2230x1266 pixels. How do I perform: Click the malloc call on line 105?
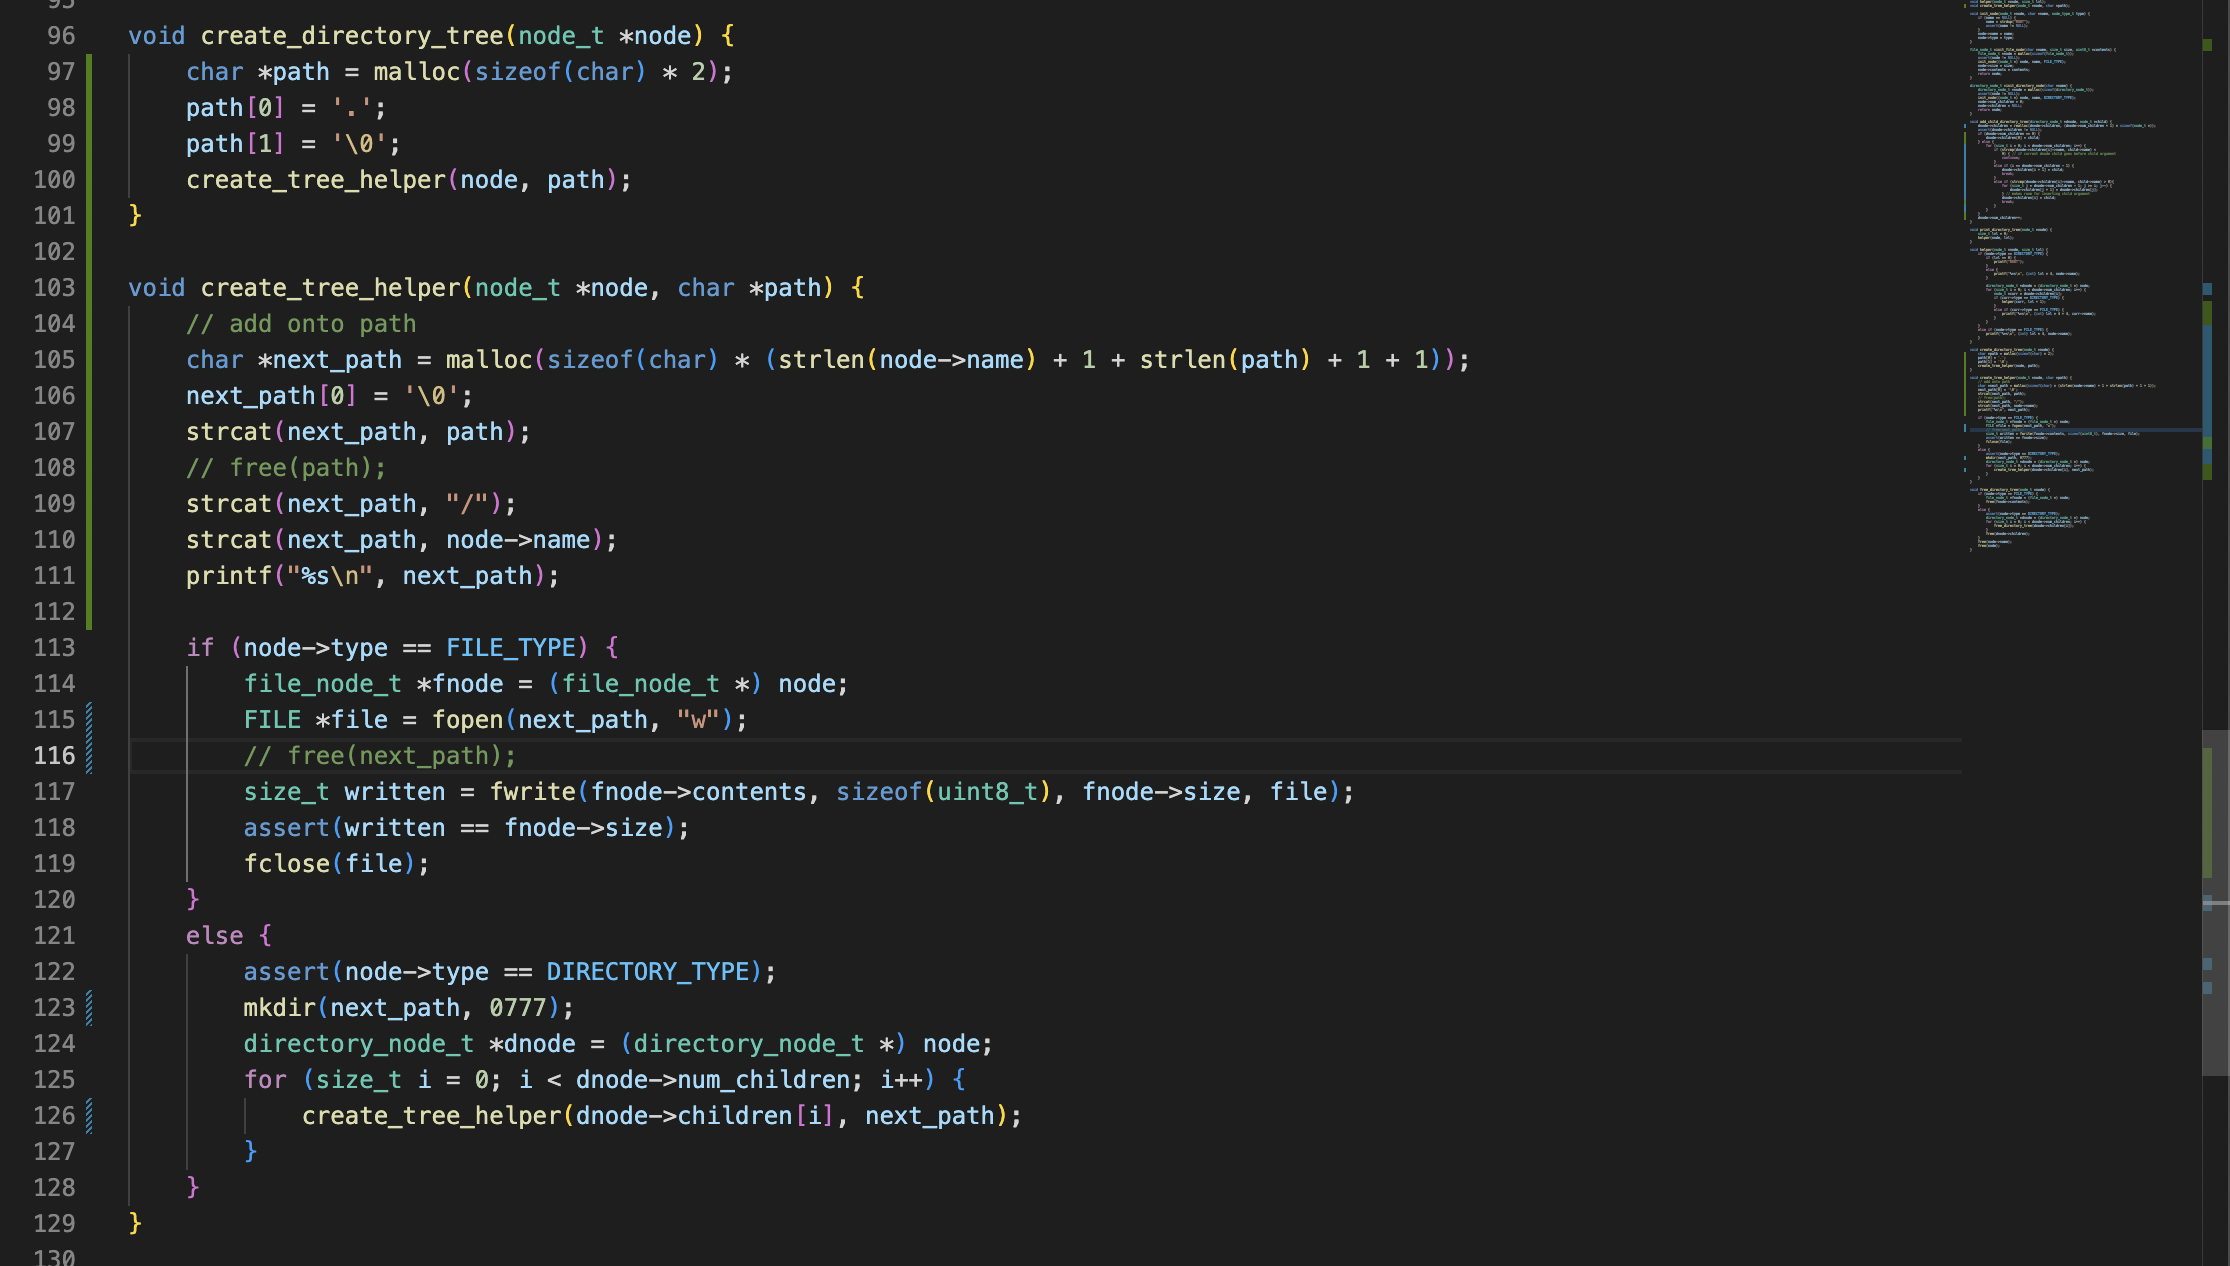point(488,360)
